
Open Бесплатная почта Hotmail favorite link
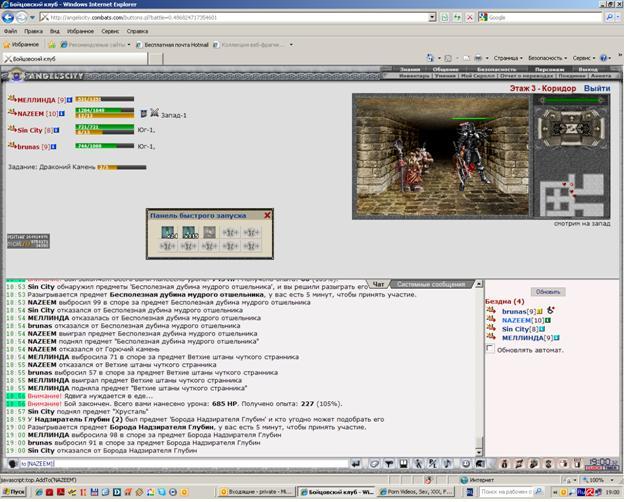click(x=172, y=45)
